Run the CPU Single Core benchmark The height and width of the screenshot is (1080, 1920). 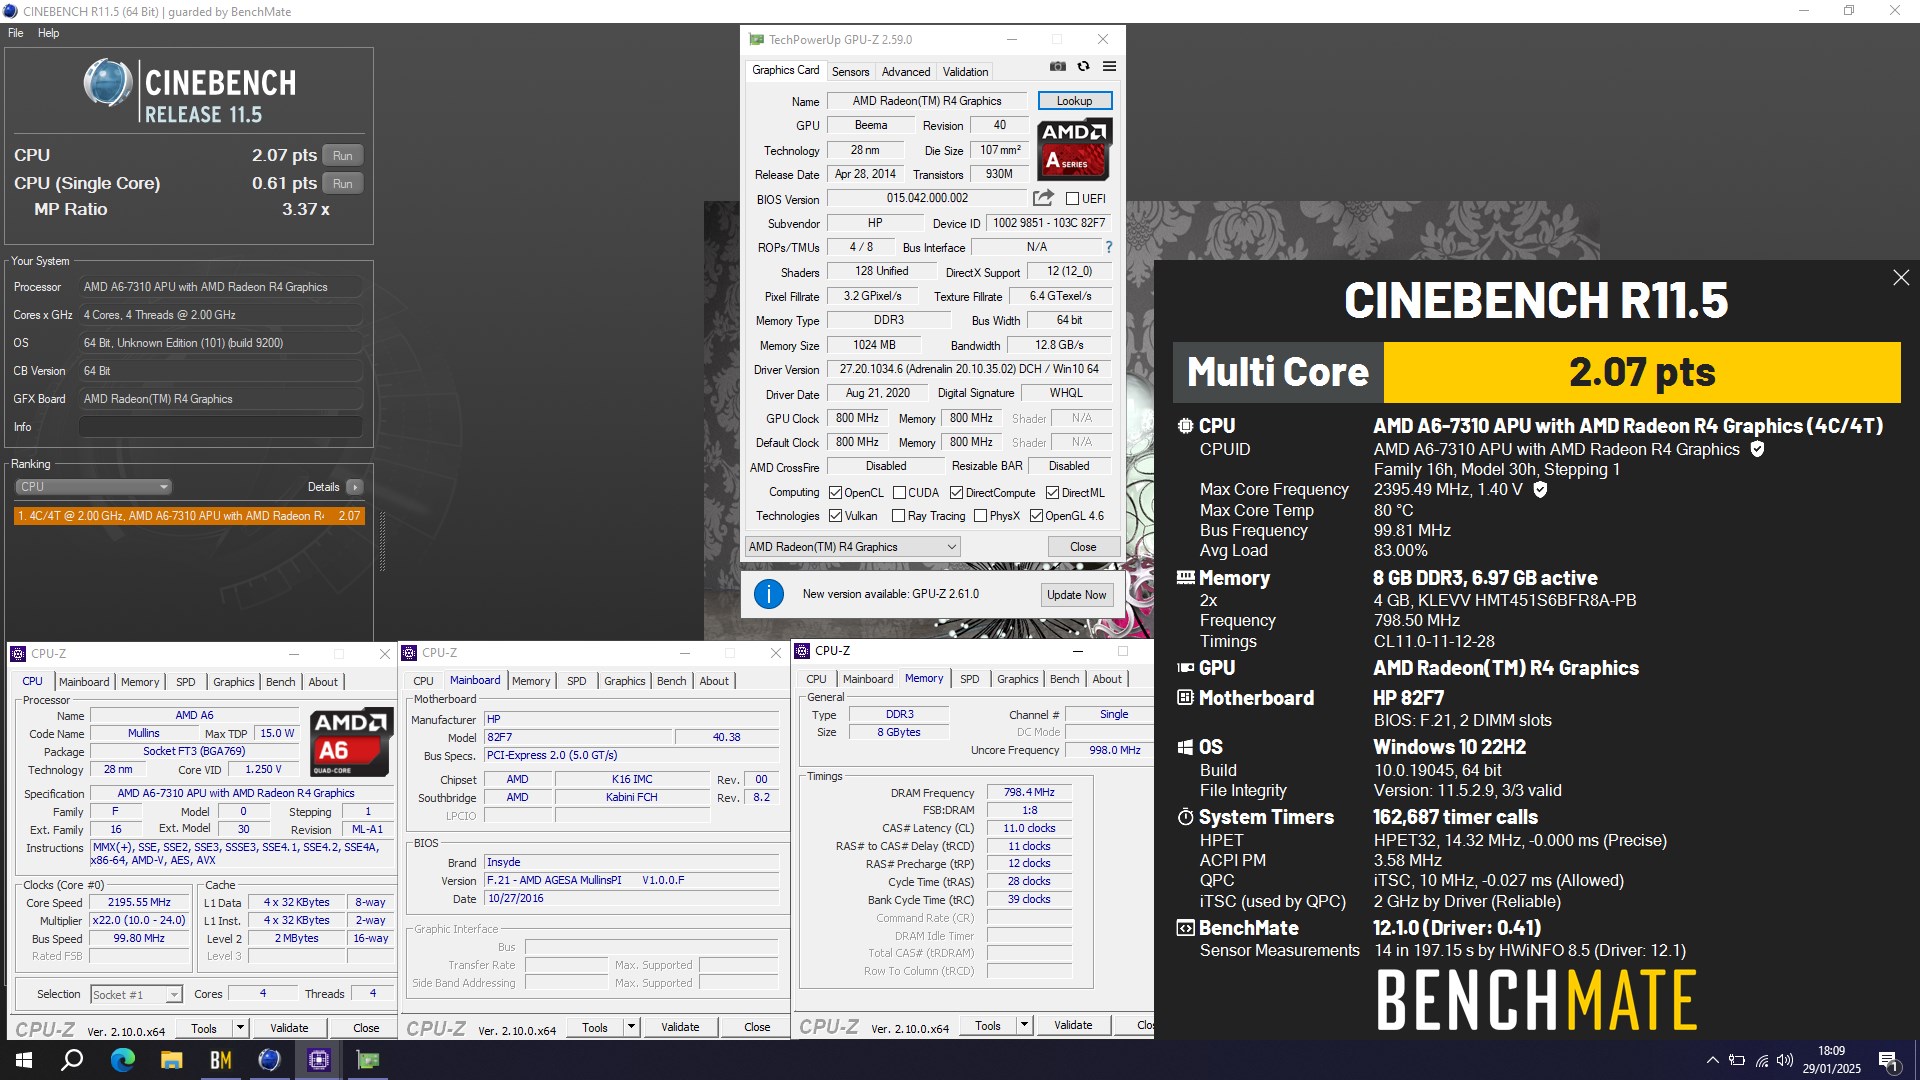coord(343,184)
